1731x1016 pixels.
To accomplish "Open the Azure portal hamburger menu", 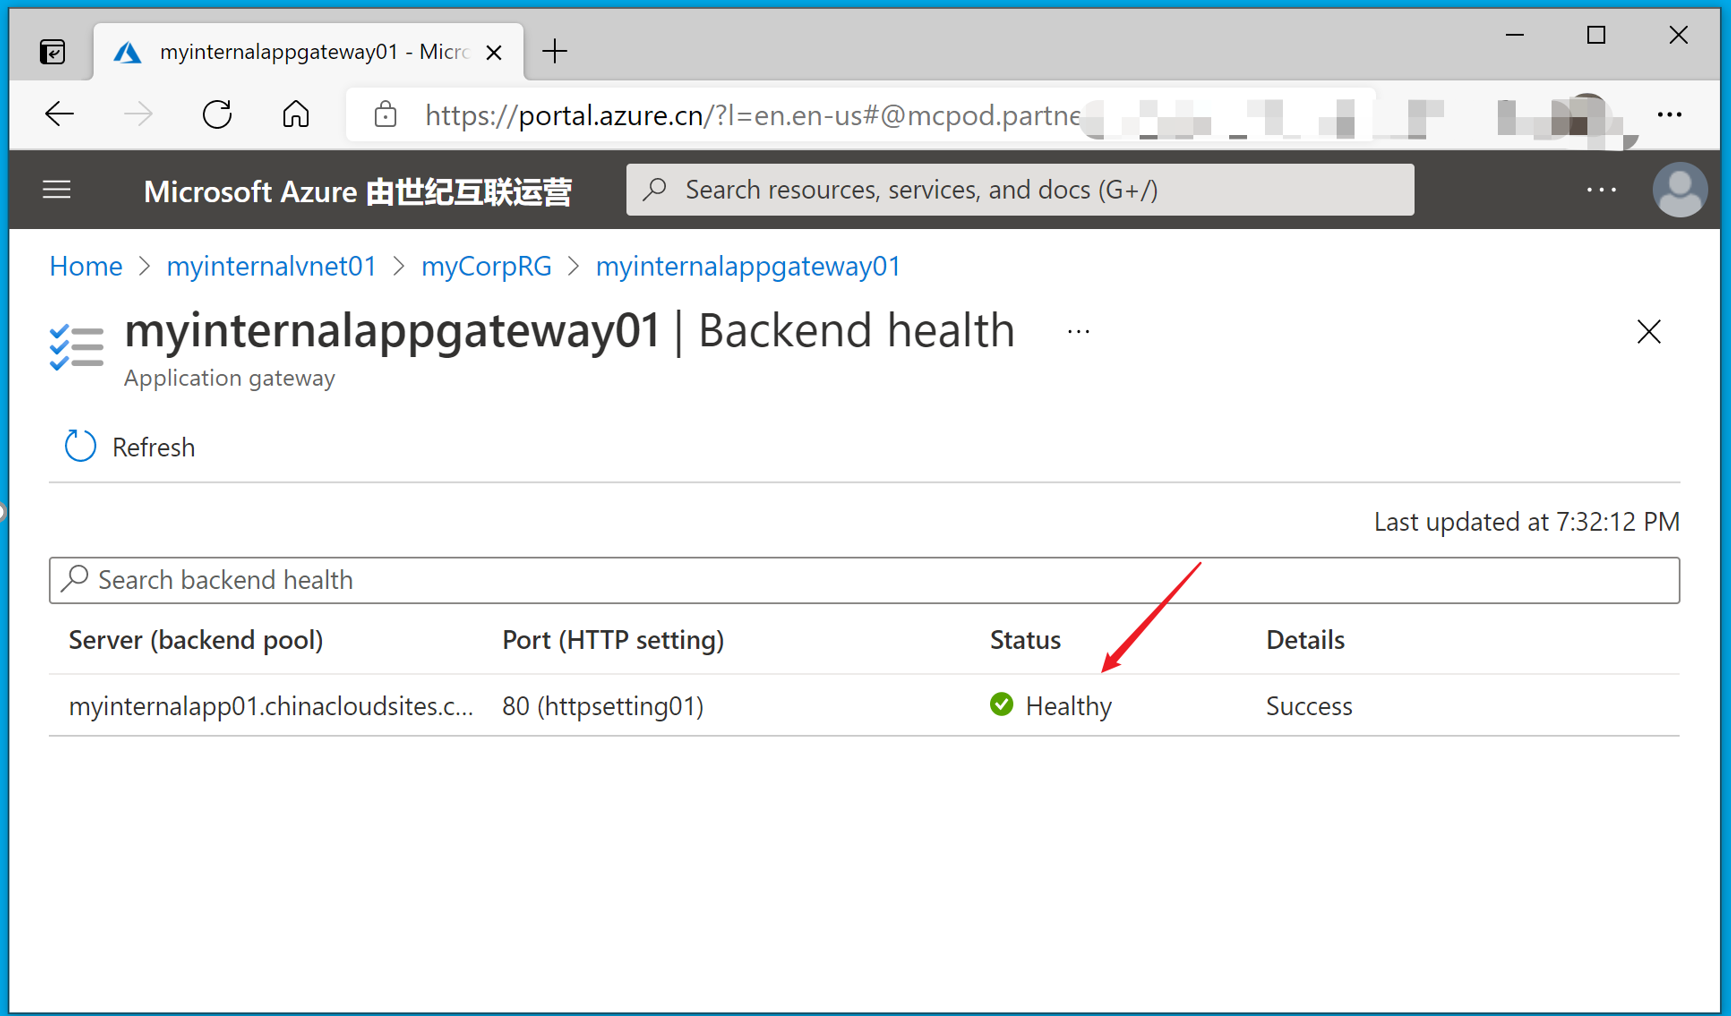I will (x=57, y=190).
